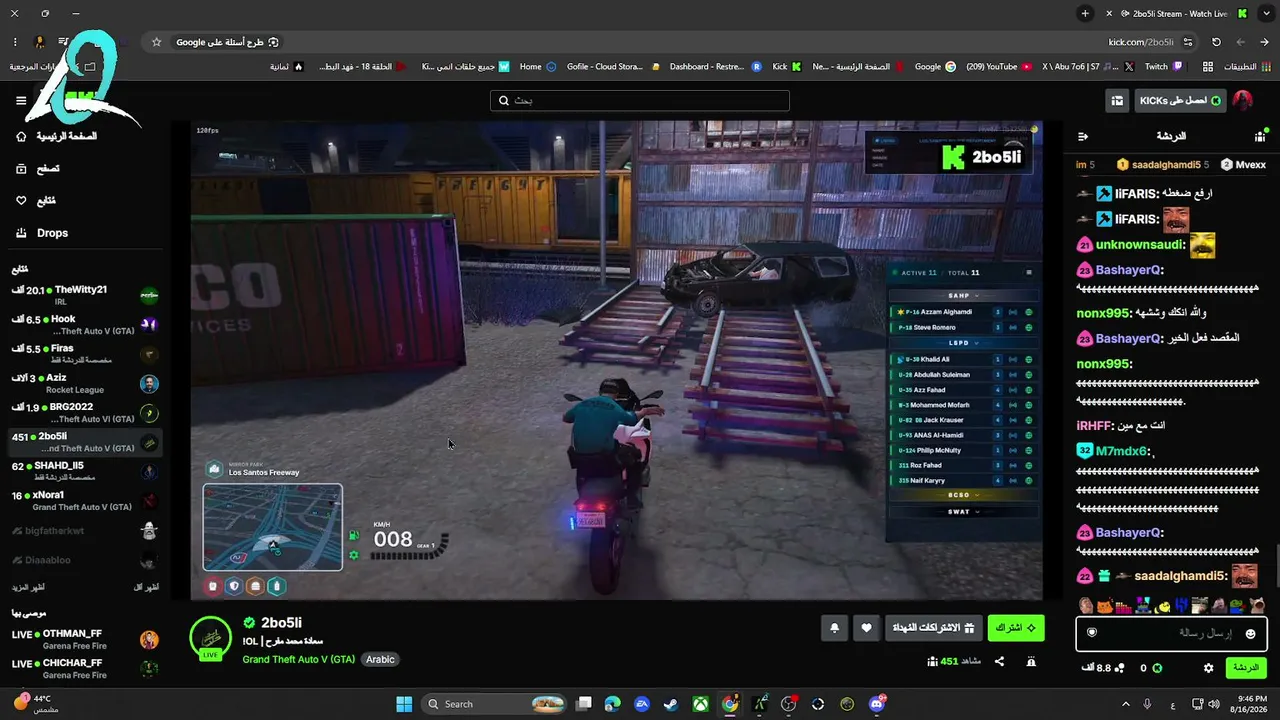Screen dimensions: 1280x720
Task: Open the panel icon beside the KICKs button
Action: pyautogui.click(x=1117, y=100)
